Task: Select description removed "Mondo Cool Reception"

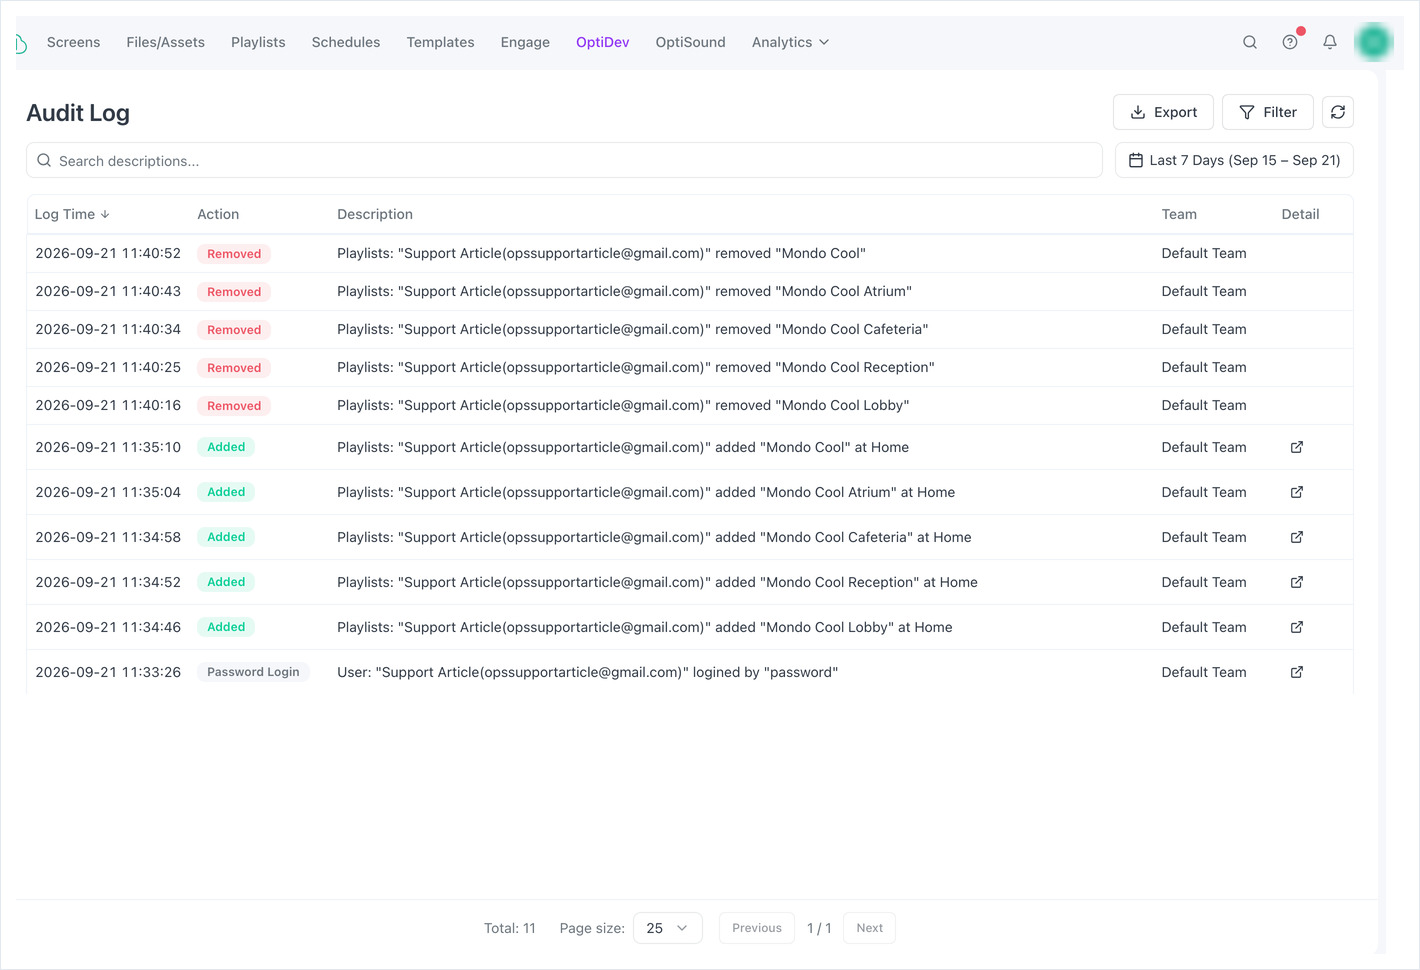Action: pyautogui.click(x=636, y=367)
